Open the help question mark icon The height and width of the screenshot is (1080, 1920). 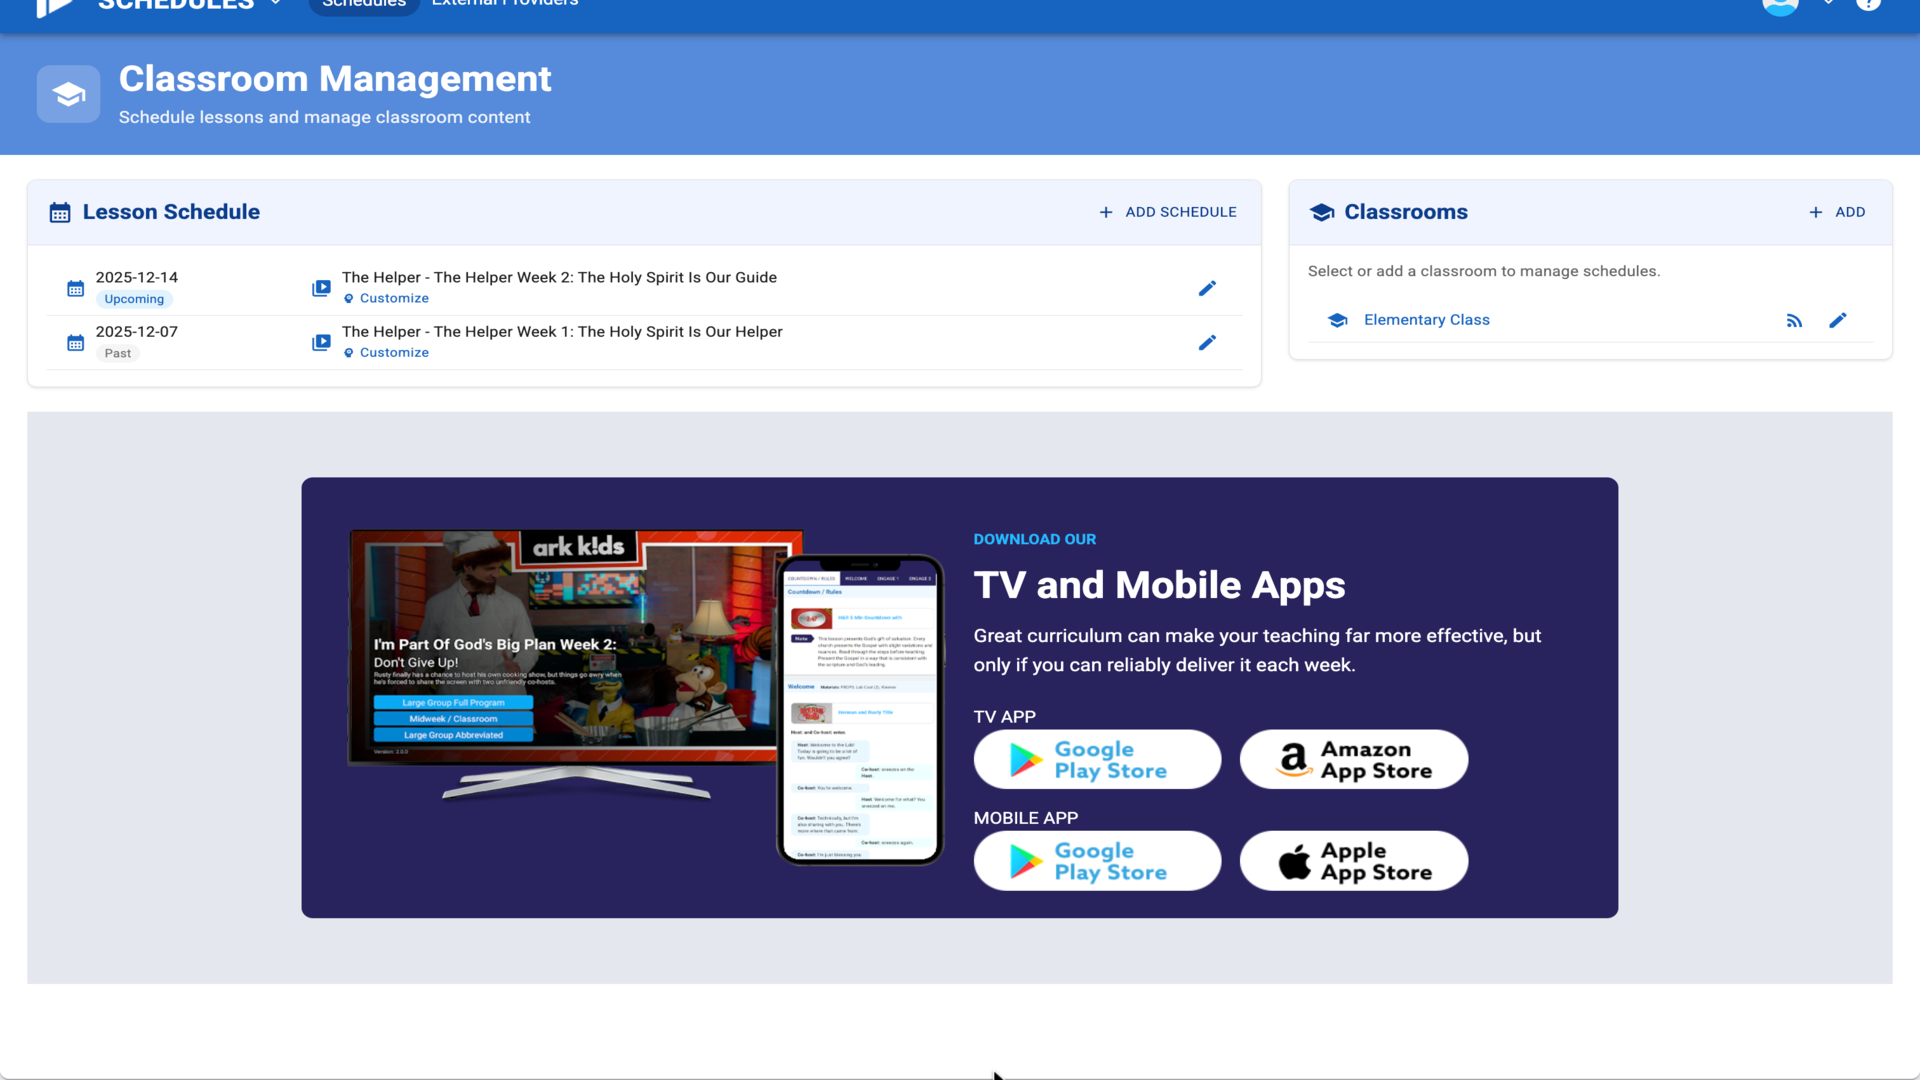1868,4
